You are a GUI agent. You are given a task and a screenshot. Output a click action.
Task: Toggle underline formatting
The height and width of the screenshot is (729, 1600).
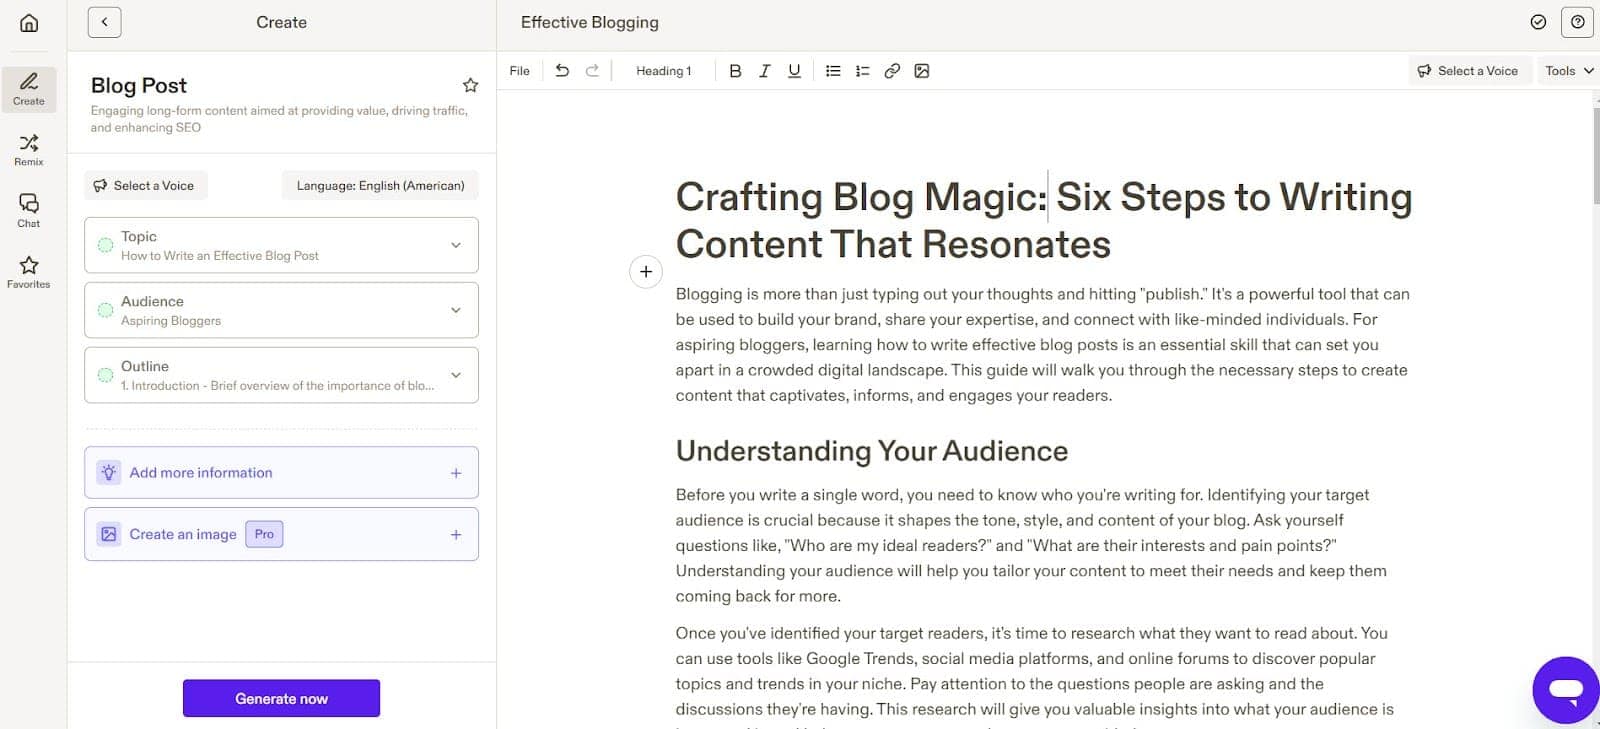(794, 71)
